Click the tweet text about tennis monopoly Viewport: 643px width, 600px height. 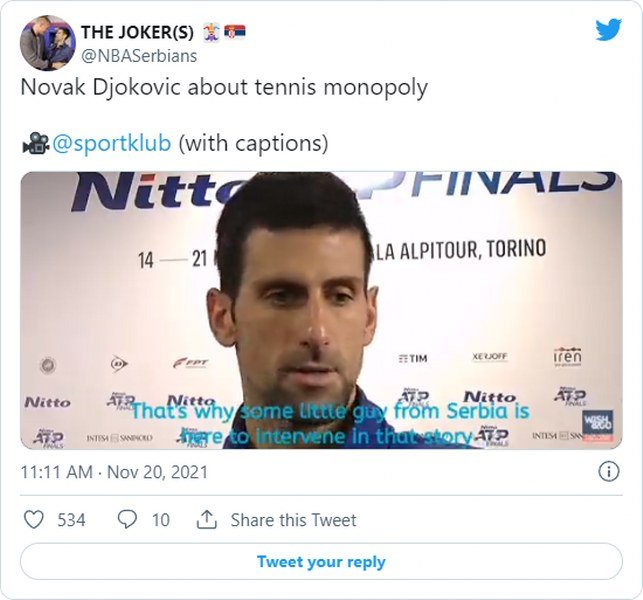(x=224, y=87)
